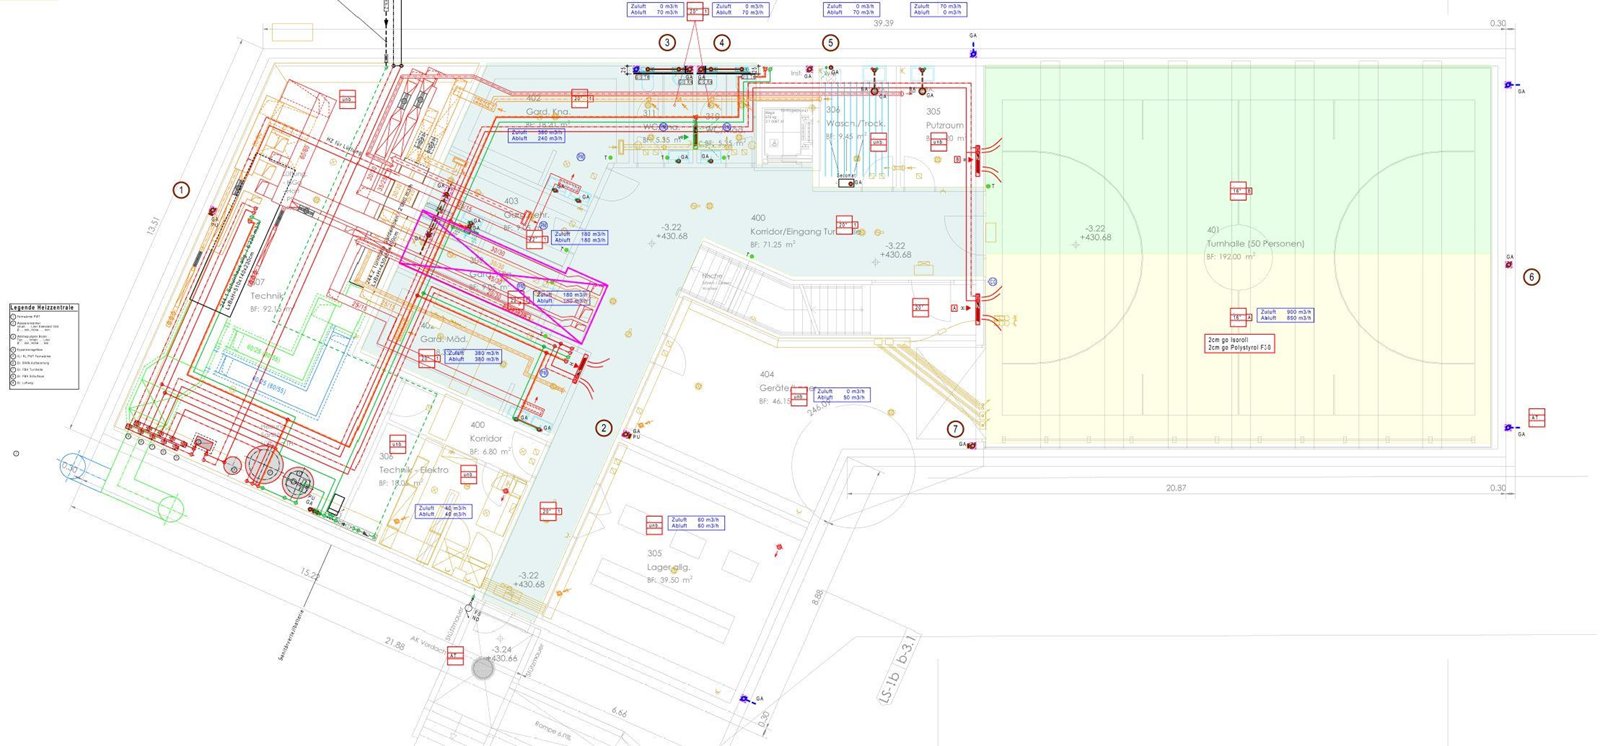The height and width of the screenshot is (746, 1600).
Task: Click the circled axis marker 3
Action: click(x=667, y=43)
